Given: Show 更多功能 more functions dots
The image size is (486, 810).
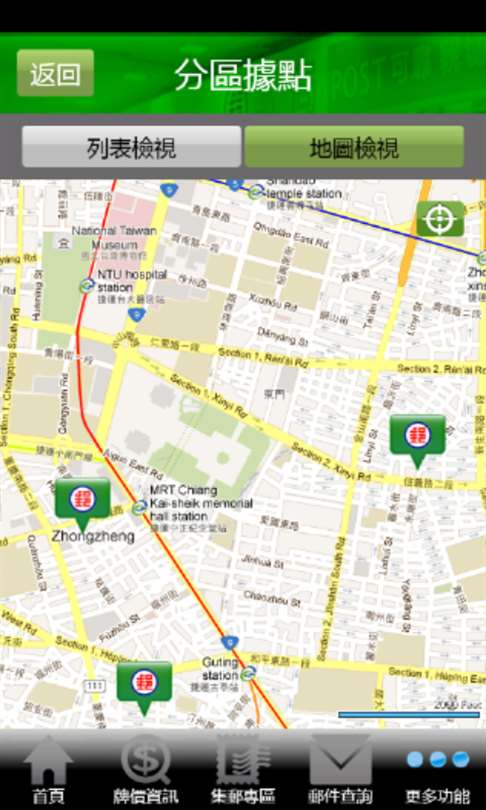Looking at the screenshot, I should (437, 769).
